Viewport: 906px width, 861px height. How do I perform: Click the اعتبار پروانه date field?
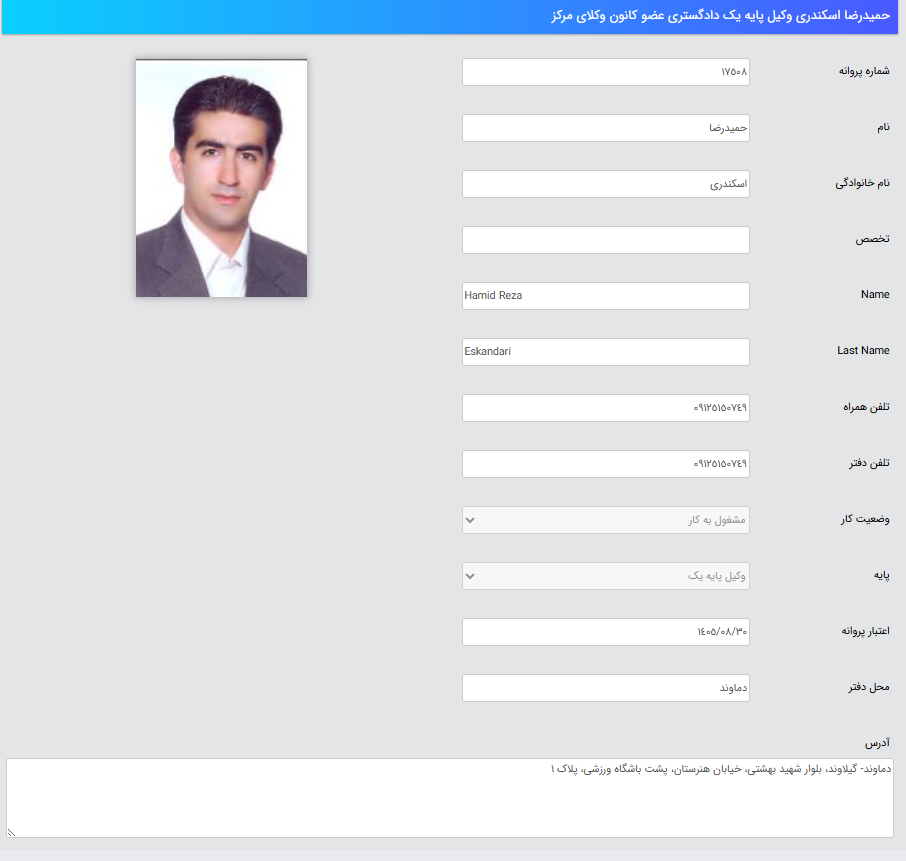click(605, 632)
